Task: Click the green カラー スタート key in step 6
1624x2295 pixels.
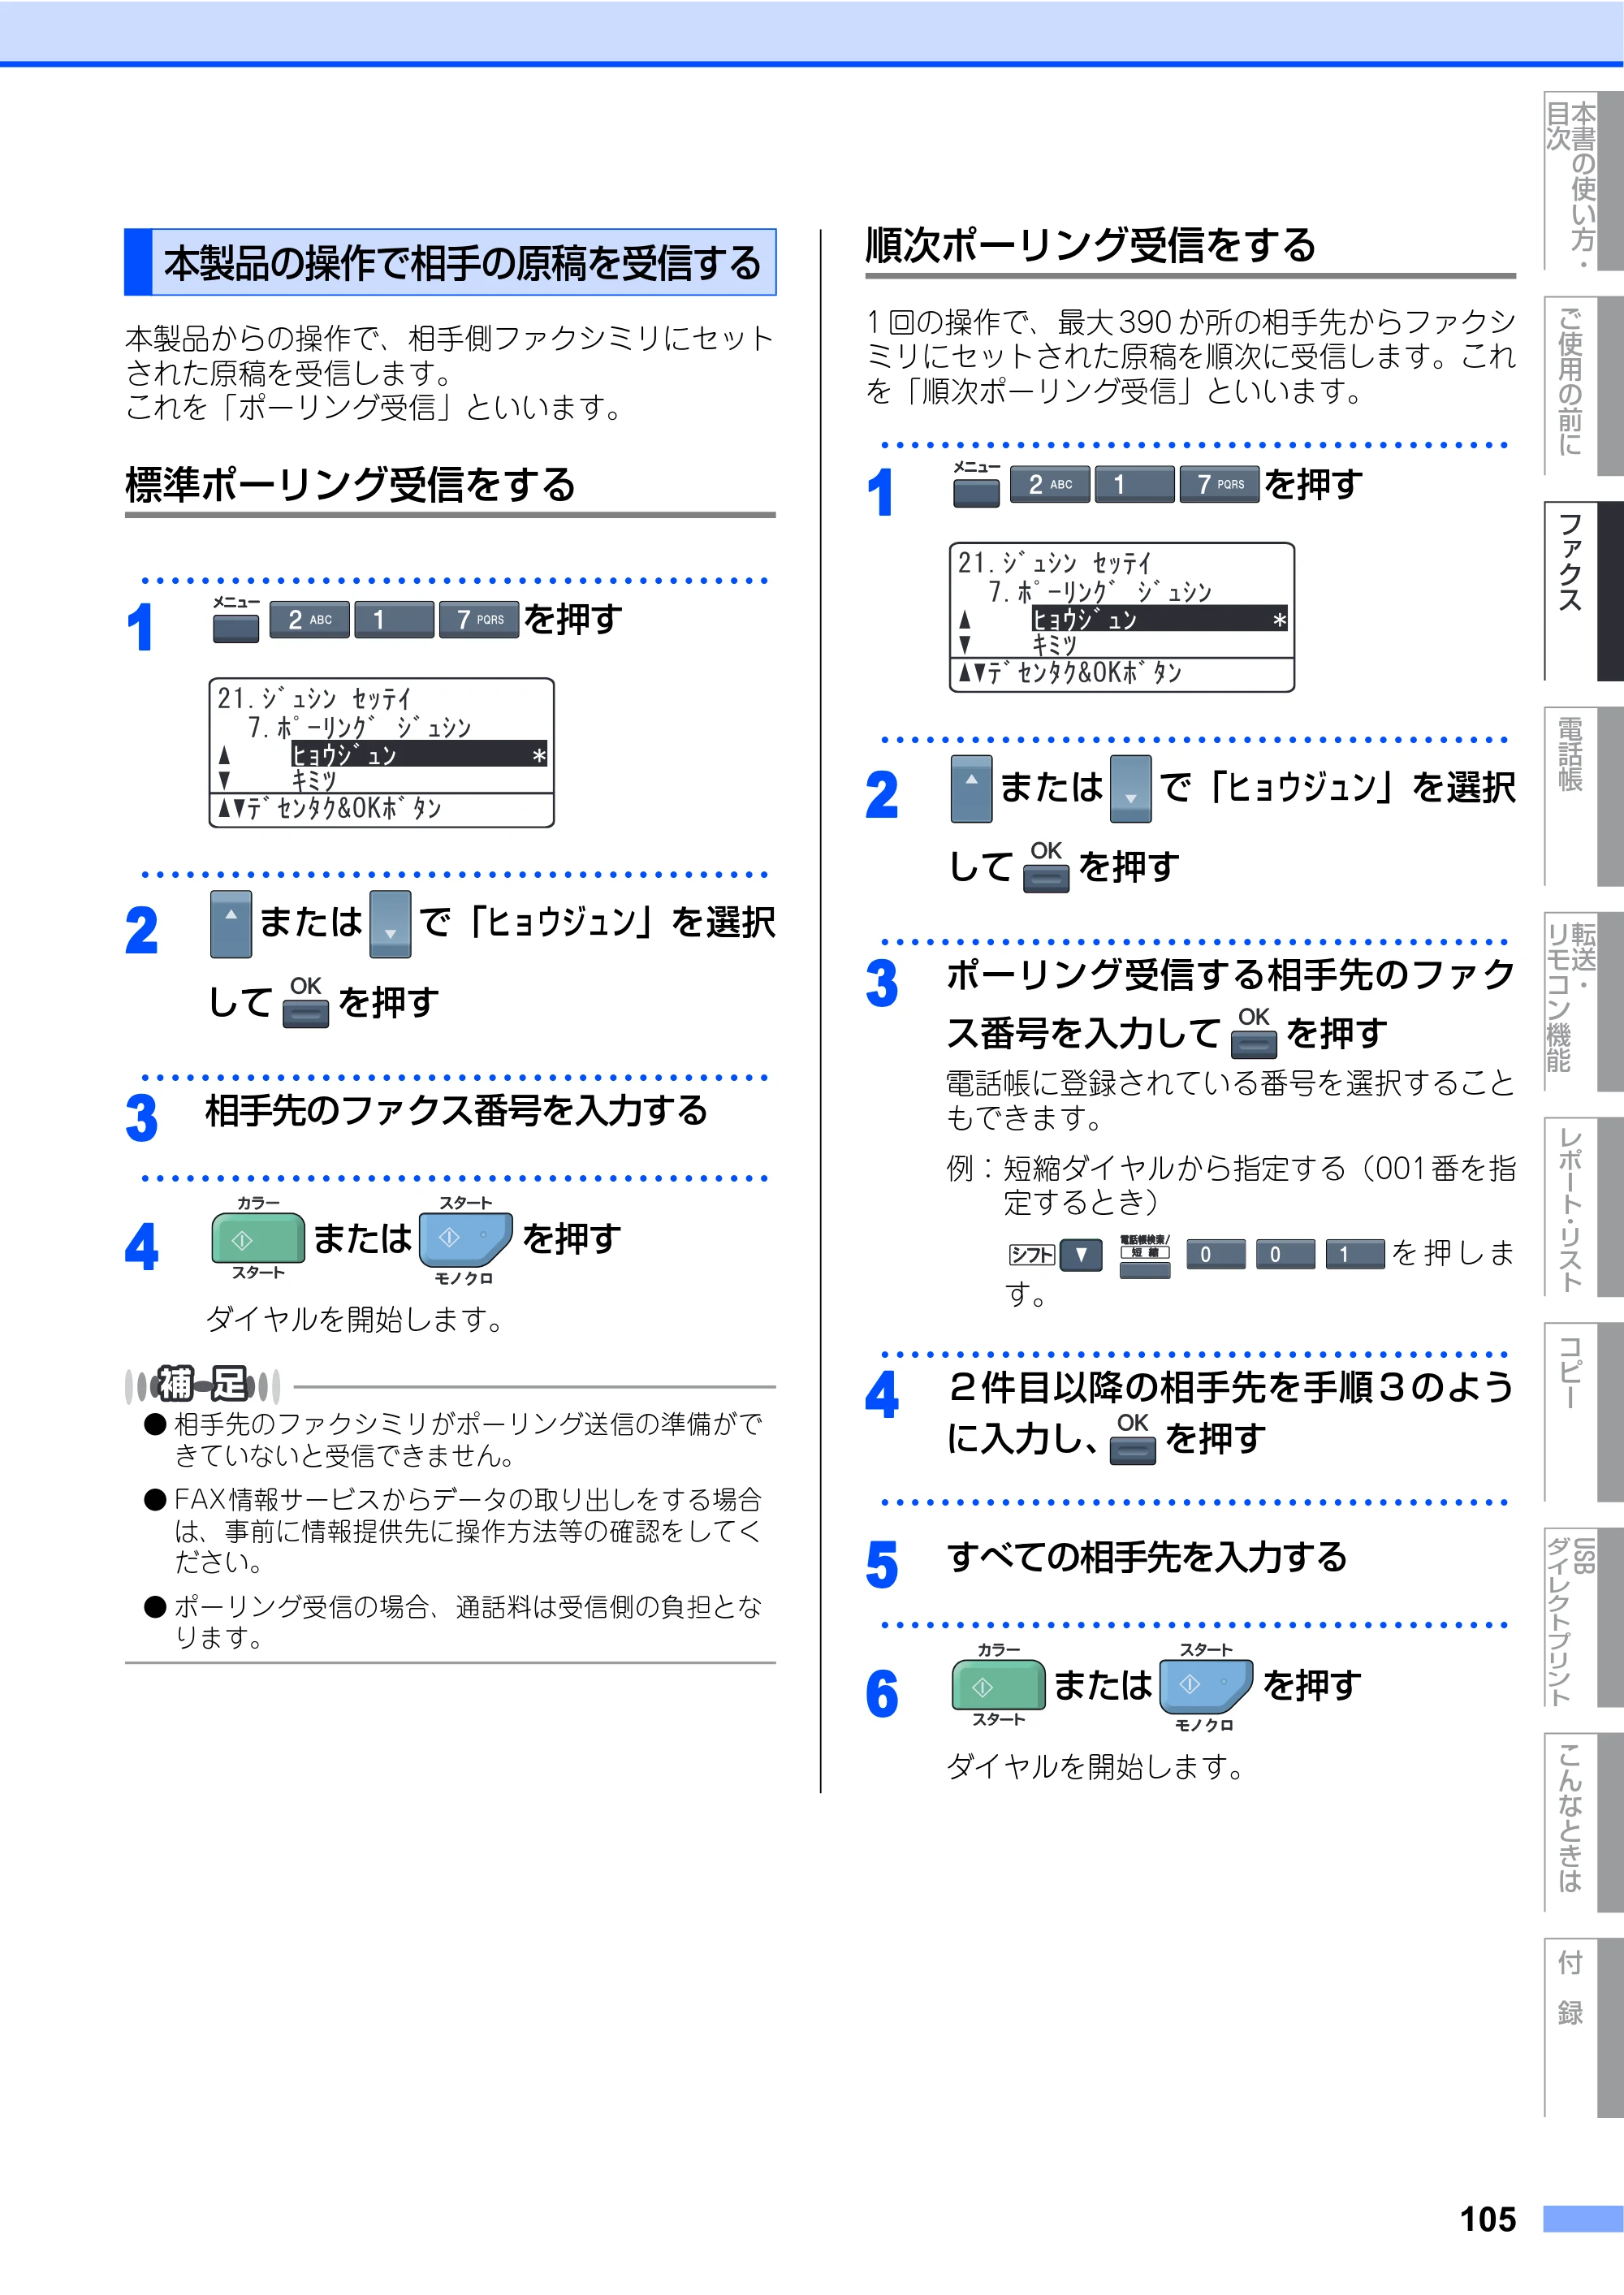Action: [998, 1685]
